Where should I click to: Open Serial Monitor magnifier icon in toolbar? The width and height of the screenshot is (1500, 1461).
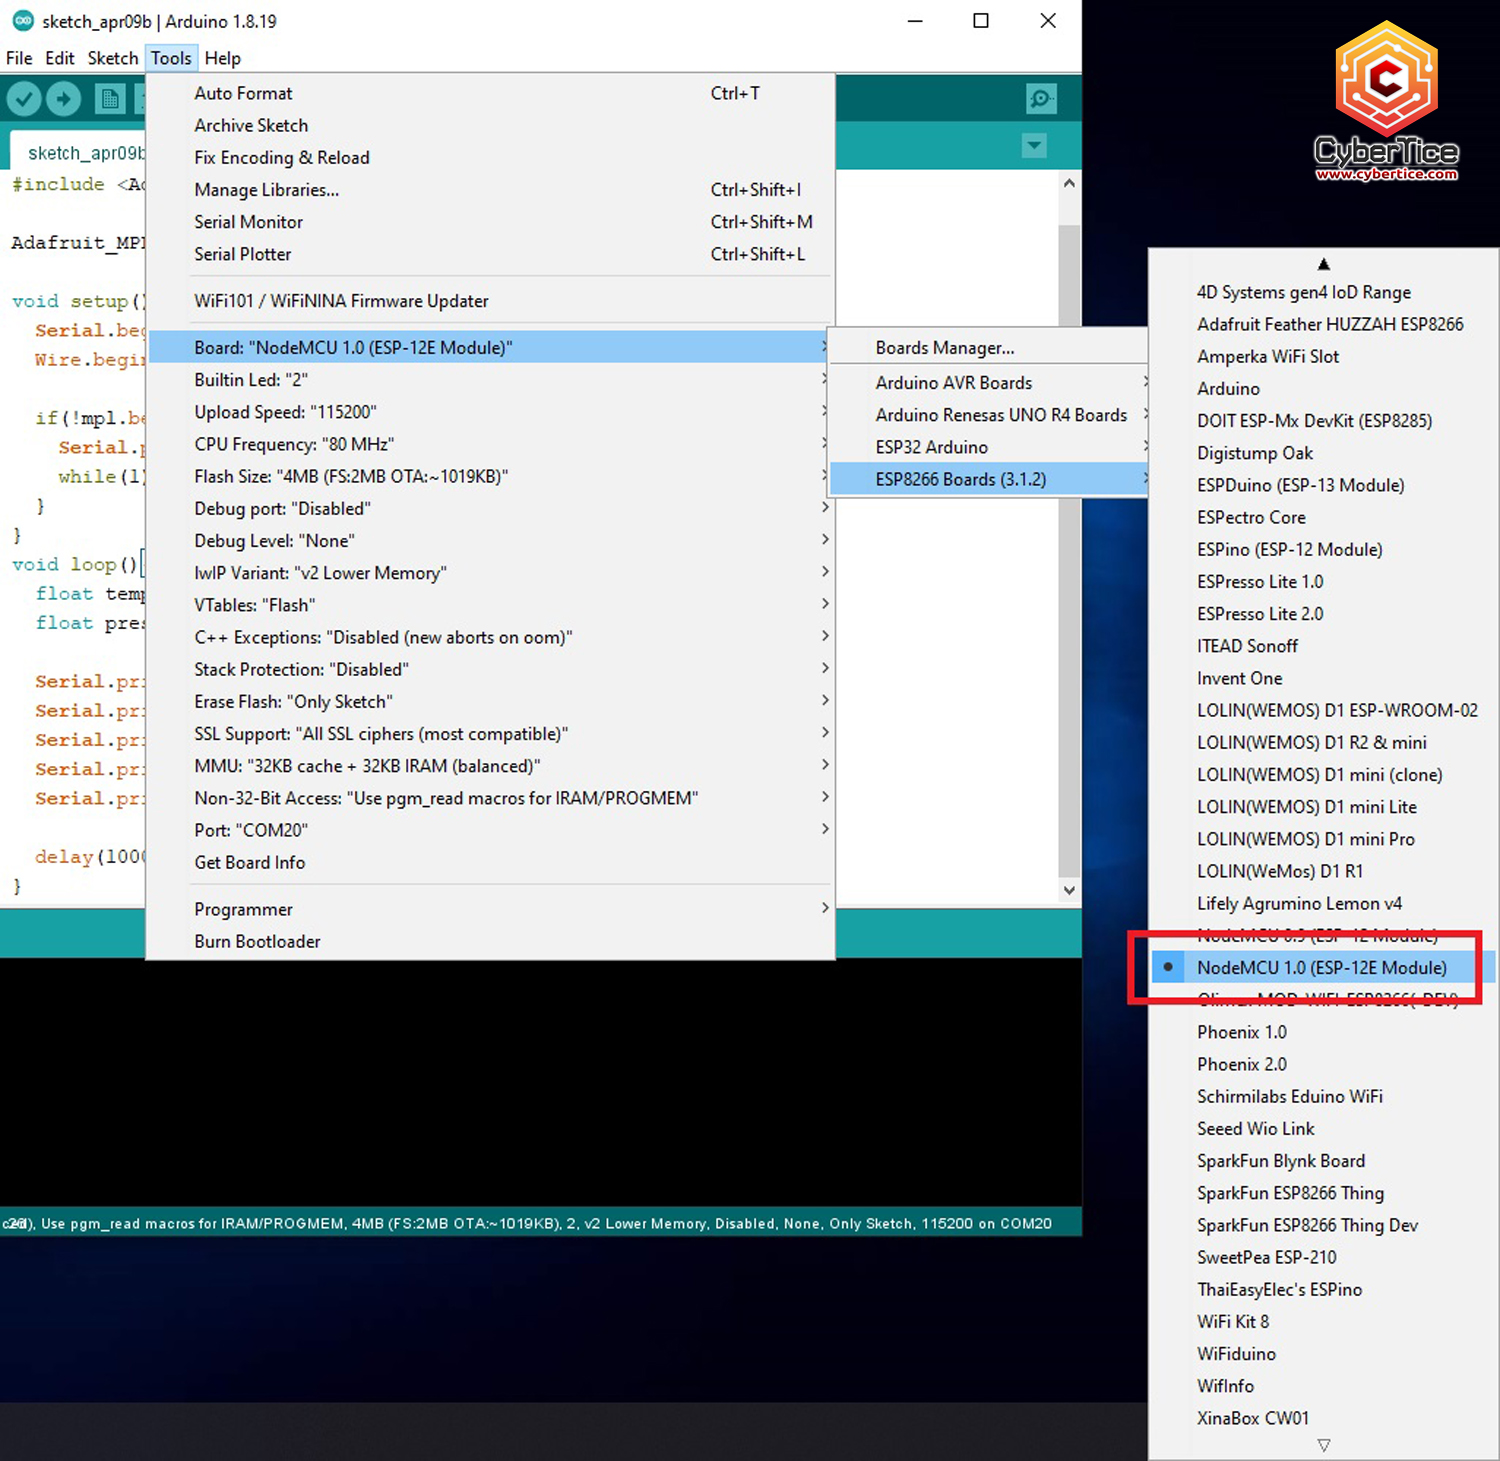click(1041, 98)
